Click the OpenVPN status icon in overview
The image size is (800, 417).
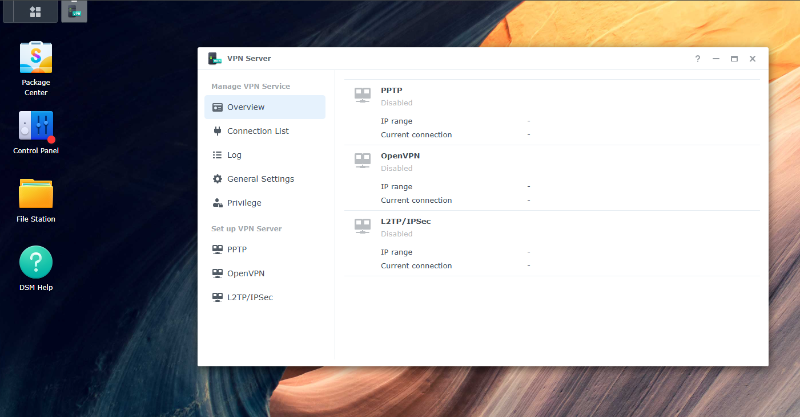pos(363,160)
